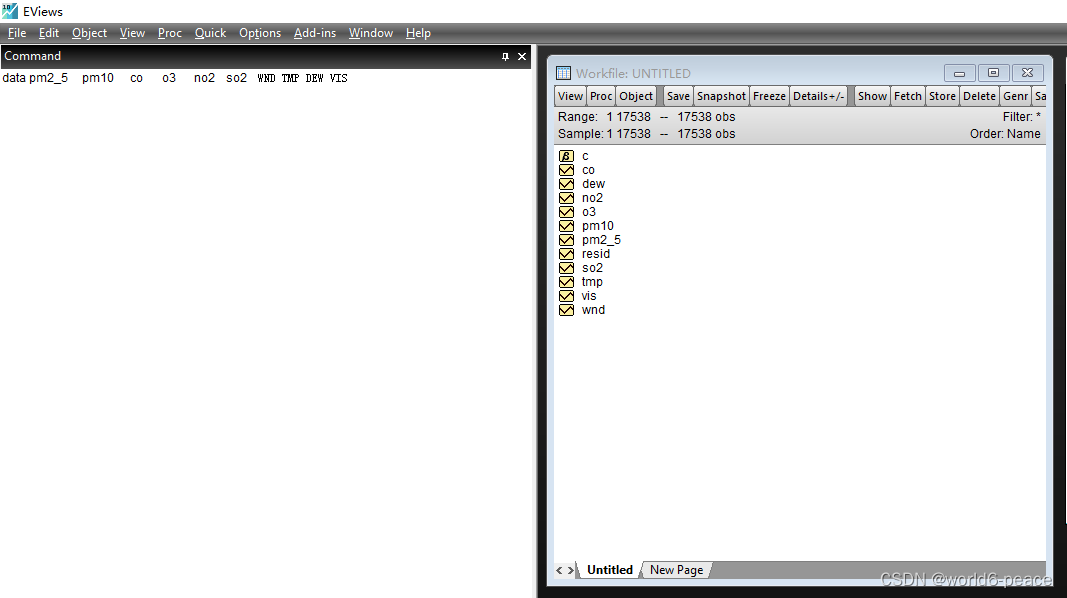Maximize the Workfile window
Image resolution: width=1067 pixels, height=598 pixels.
(994, 73)
